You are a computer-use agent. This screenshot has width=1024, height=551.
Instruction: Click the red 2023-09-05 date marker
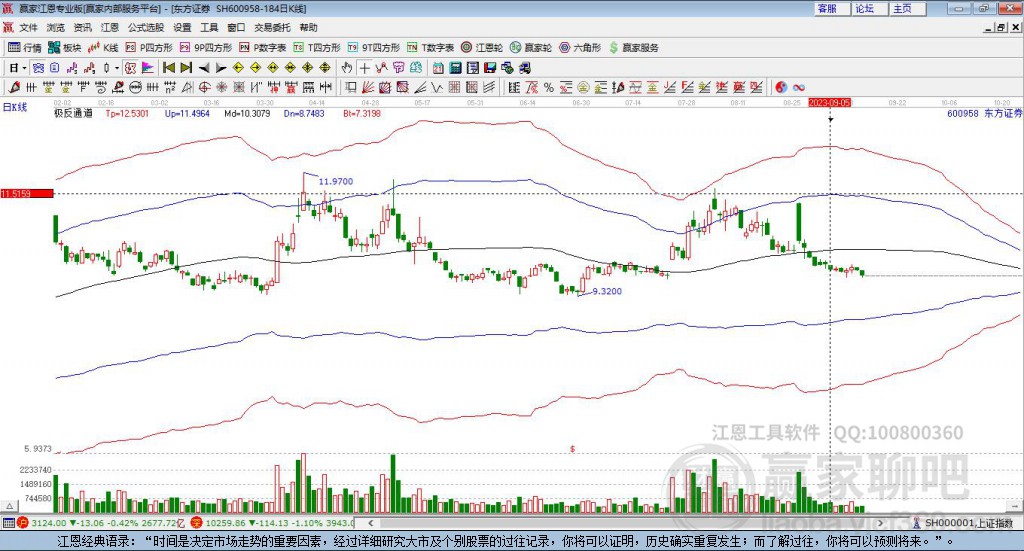[x=829, y=103]
